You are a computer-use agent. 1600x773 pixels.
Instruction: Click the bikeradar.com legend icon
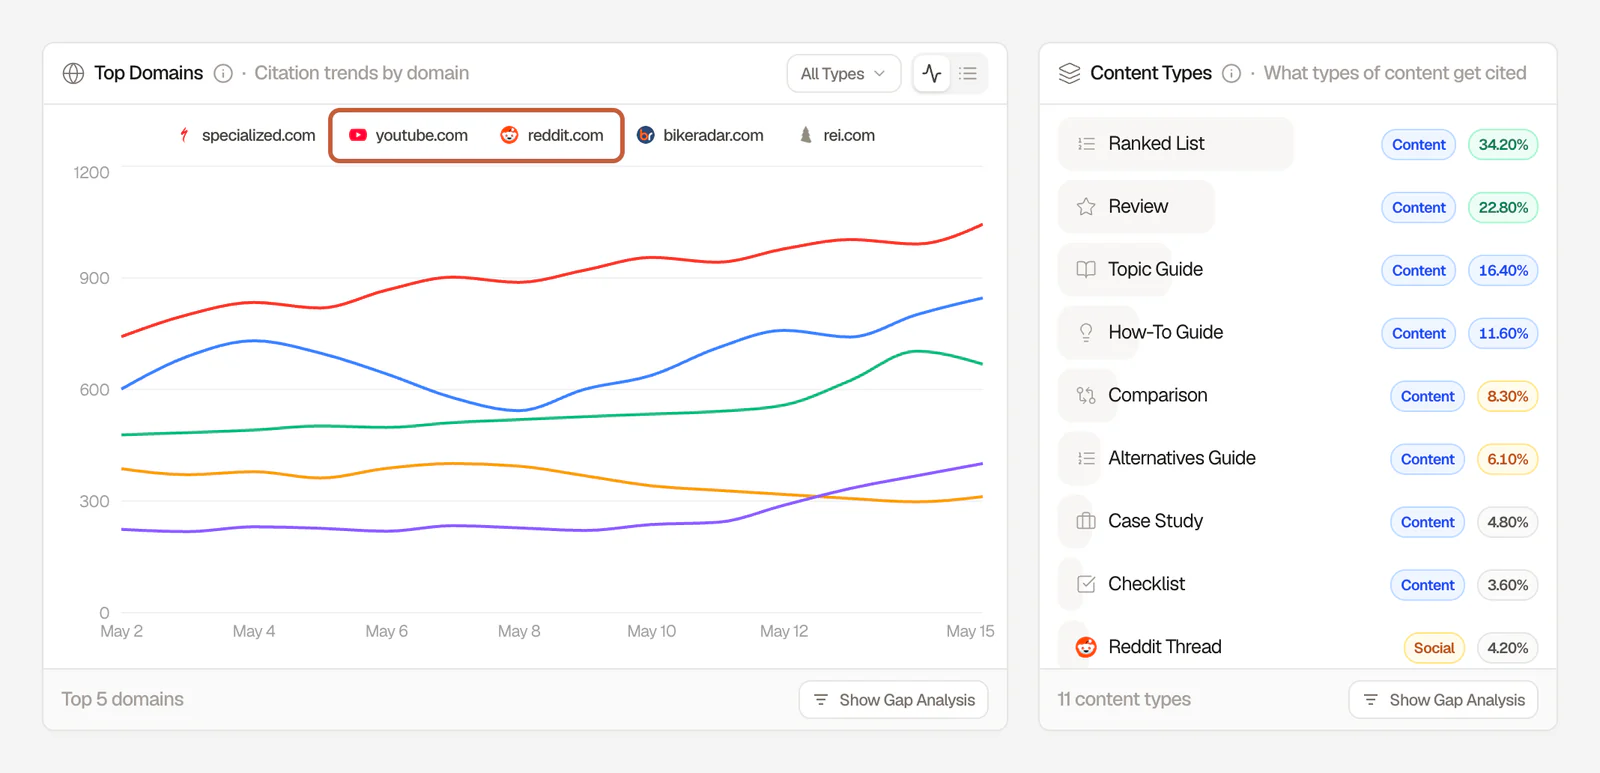pyautogui.click(x=646, y=135)
